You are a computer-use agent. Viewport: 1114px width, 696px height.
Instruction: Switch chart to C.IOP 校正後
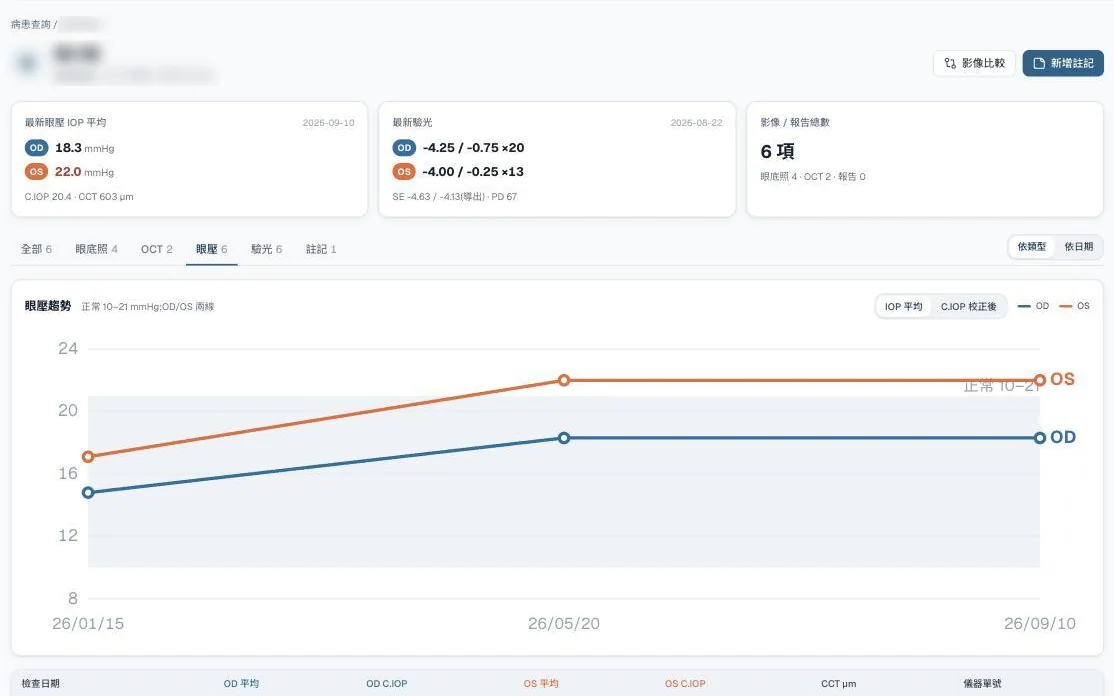[968, 307]
